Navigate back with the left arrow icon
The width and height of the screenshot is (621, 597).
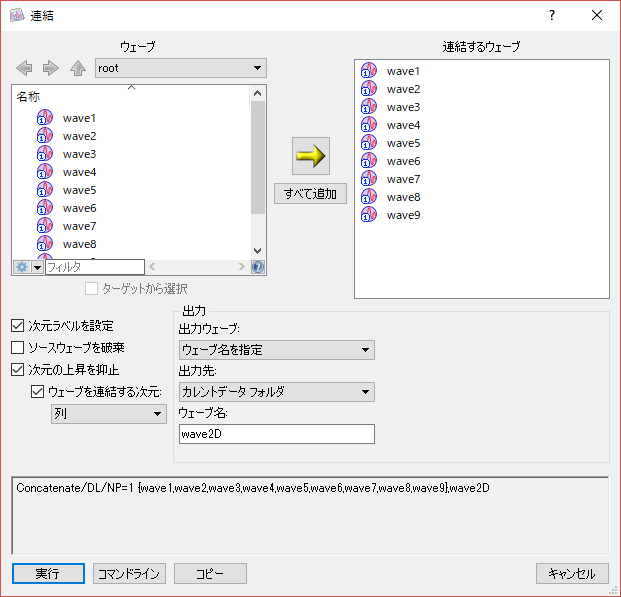coord(25,68)
